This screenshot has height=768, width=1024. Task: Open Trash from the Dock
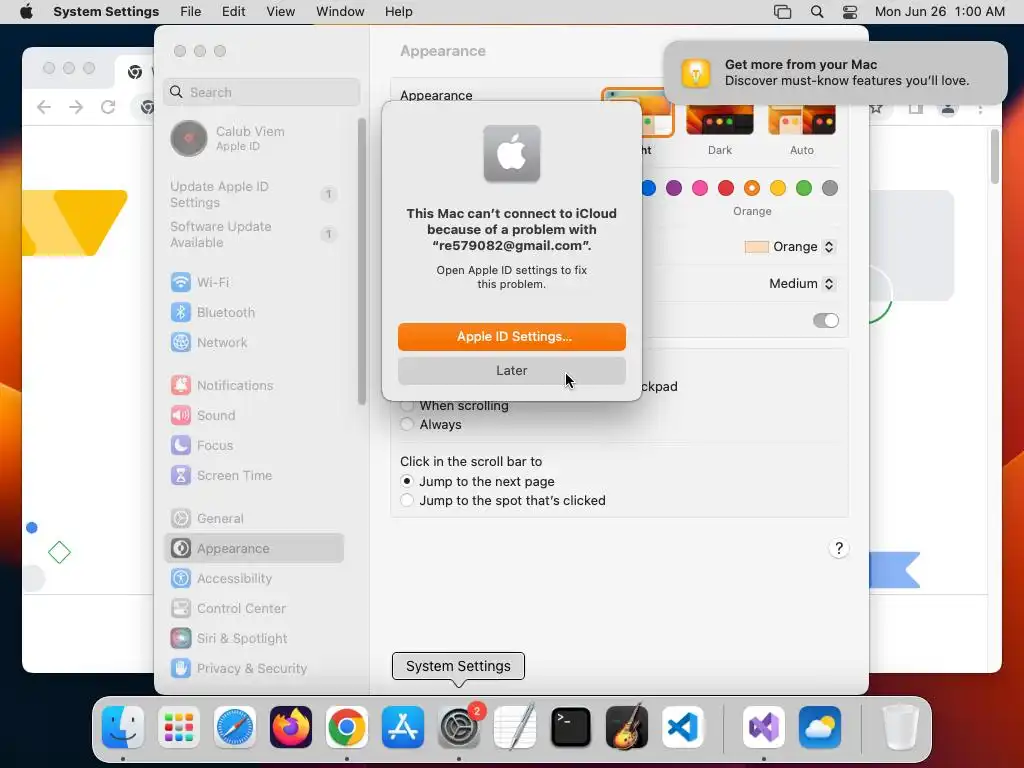[901, 727]
